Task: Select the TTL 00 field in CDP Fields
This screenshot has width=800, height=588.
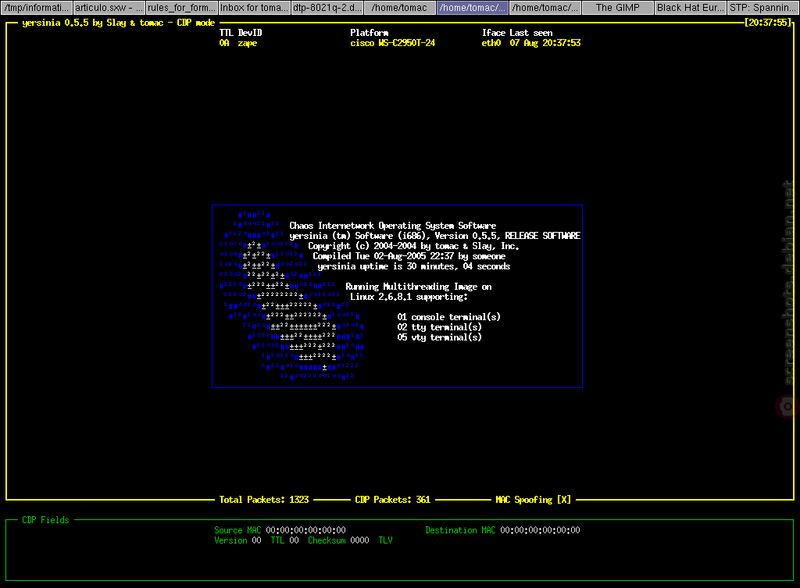Action: [x=285, y=541]
